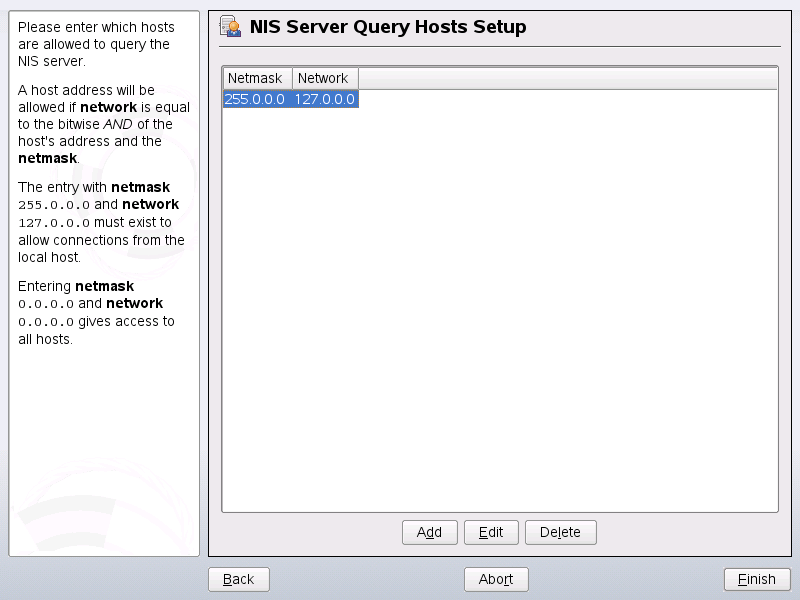Select the 127.0.0.0 network cell

click(x=325, y=99)
